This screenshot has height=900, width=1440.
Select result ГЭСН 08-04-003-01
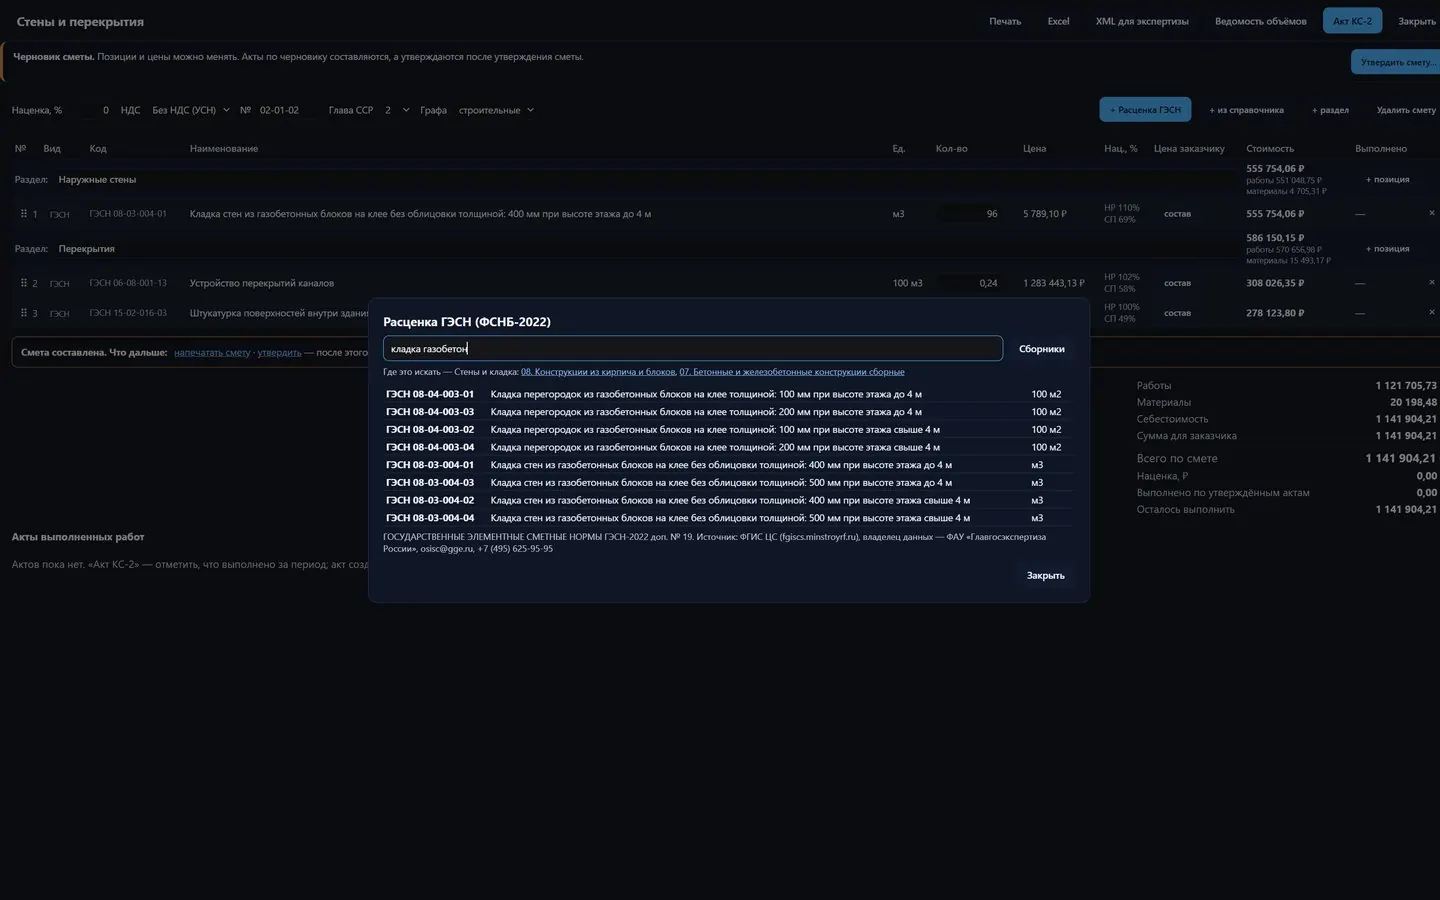727,394
